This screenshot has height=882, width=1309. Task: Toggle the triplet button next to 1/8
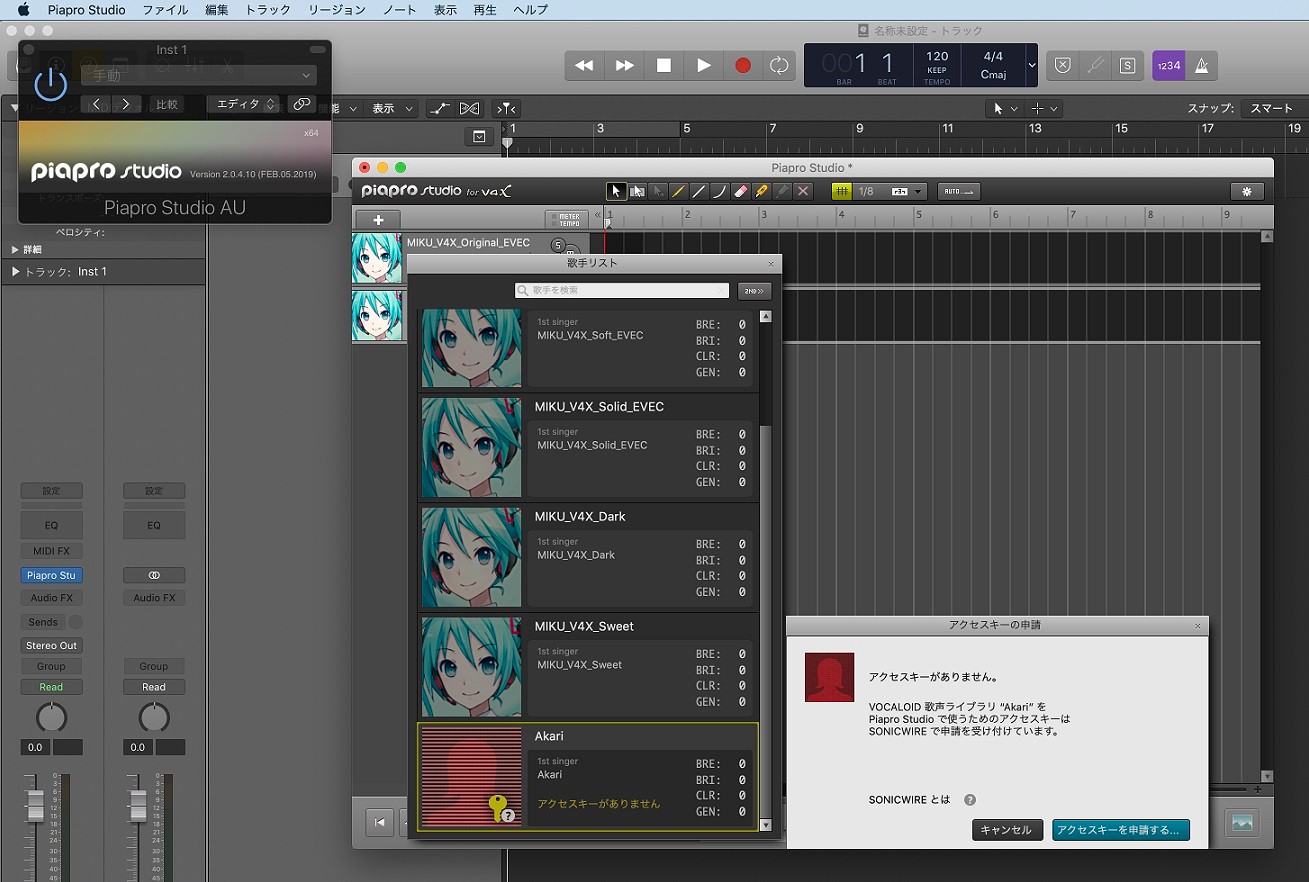(x=899, y=191)
